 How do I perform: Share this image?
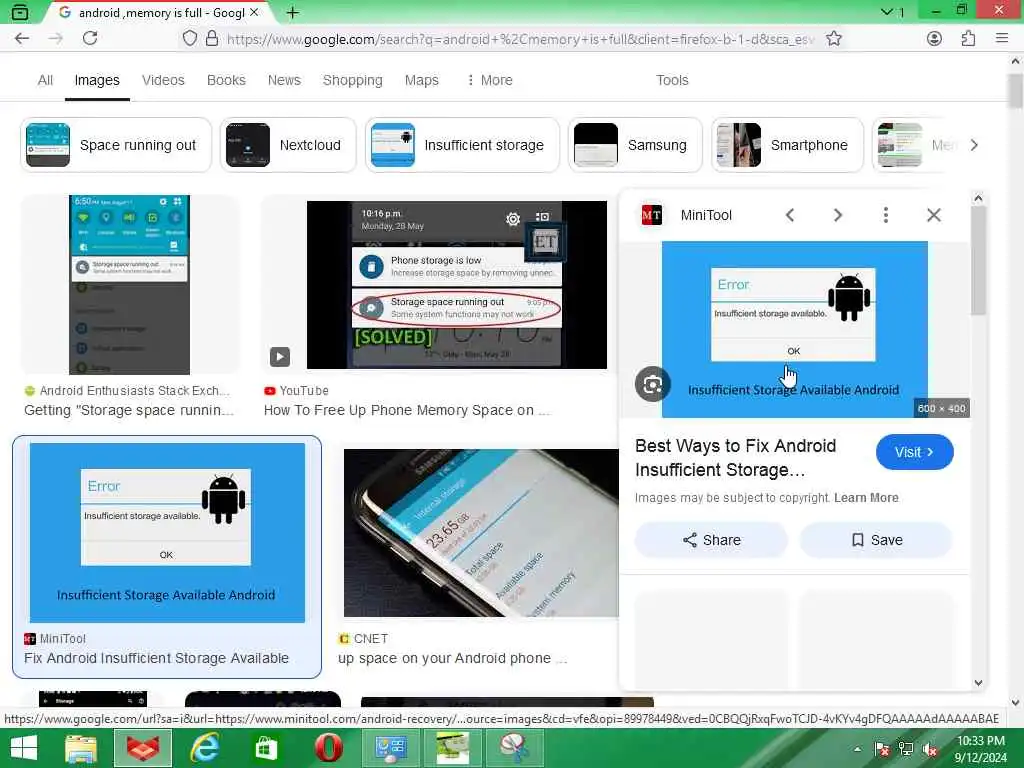[x=711, y=540]
